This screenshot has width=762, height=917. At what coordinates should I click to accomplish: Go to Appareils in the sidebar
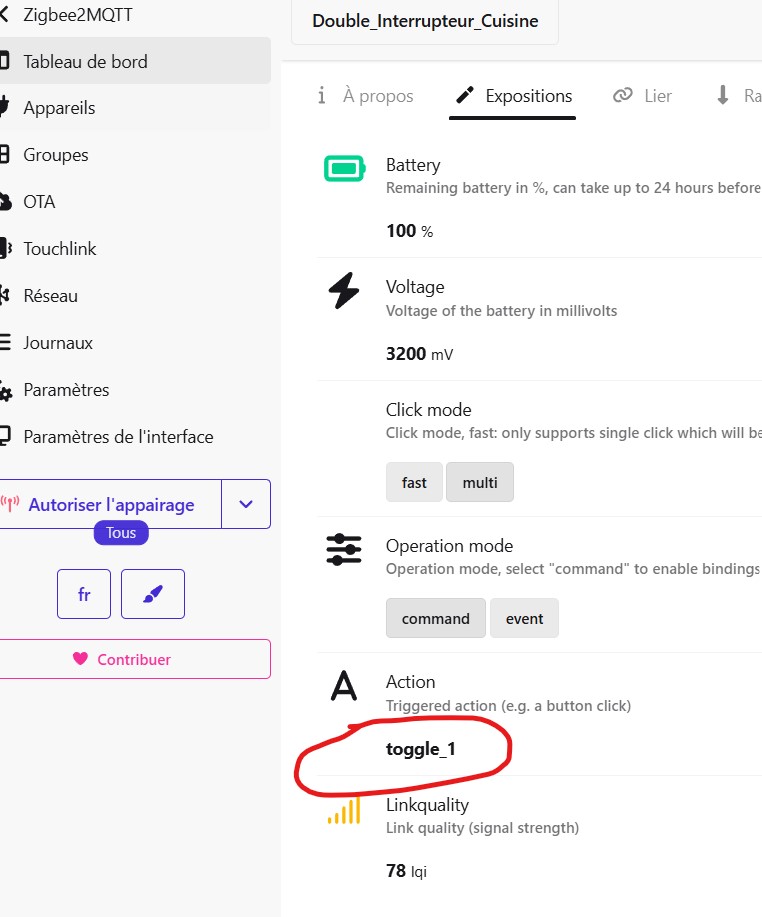click(x=60, y=108)
